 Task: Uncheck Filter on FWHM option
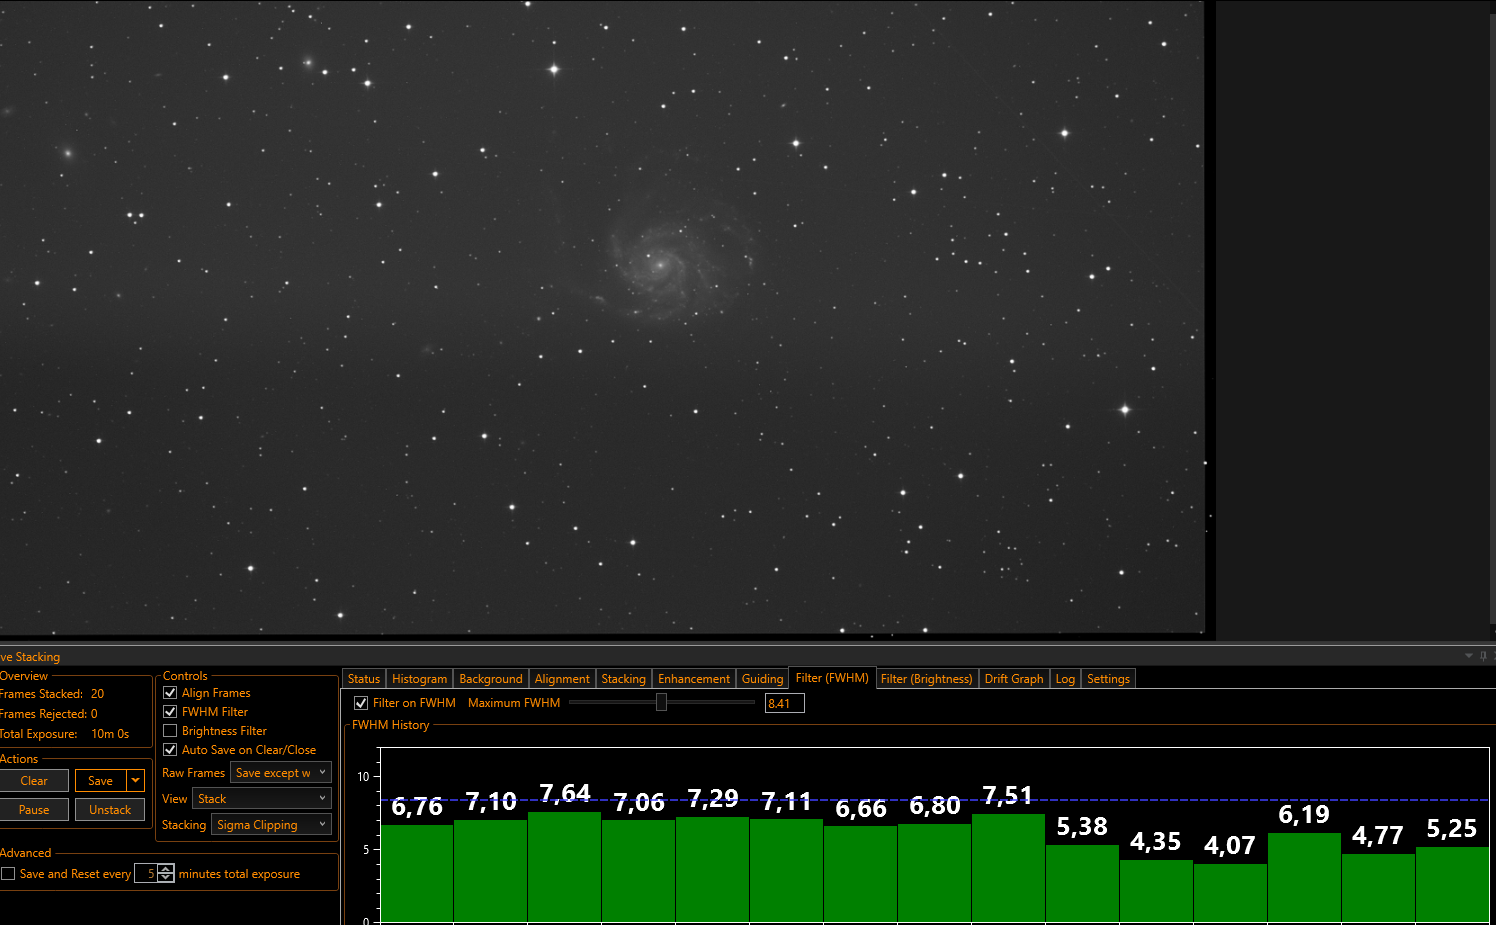point(361,703)
